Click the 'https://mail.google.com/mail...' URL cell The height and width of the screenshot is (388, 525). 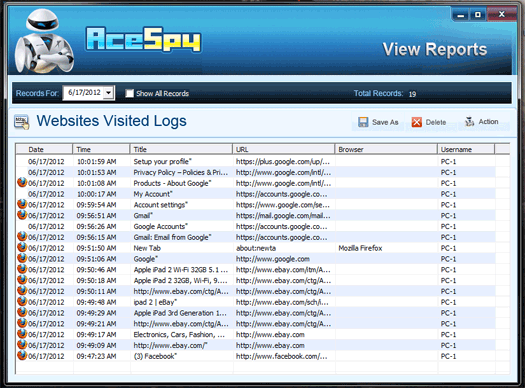pyautogui.click(x=283, y=215)
